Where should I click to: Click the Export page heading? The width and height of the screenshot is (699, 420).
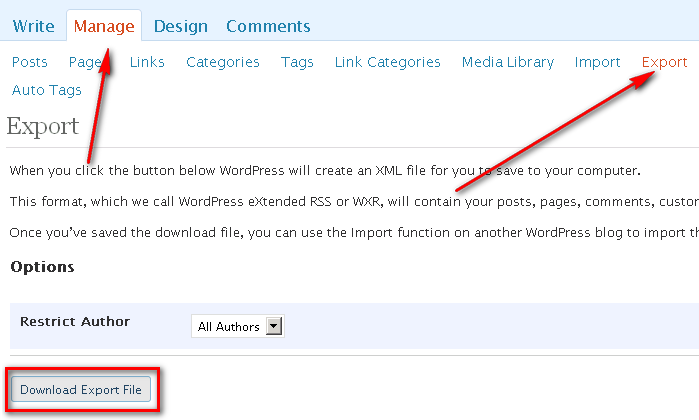(x=43, y=126)
